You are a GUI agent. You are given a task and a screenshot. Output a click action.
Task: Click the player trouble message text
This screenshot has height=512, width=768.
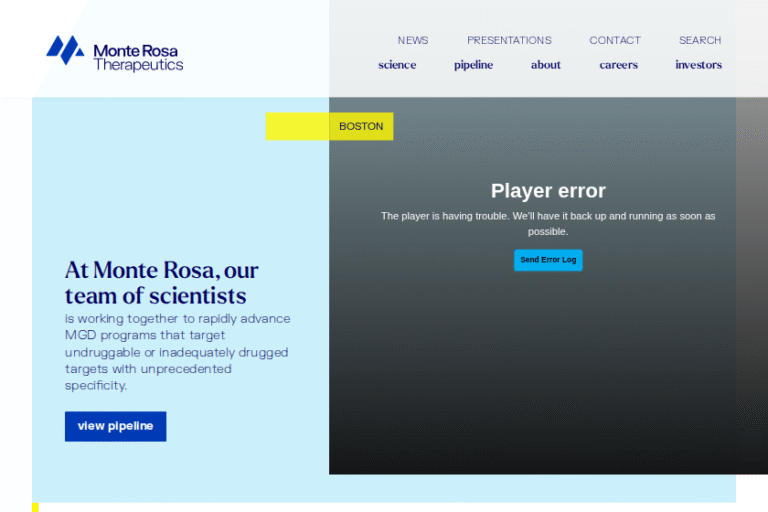[548, 223]
